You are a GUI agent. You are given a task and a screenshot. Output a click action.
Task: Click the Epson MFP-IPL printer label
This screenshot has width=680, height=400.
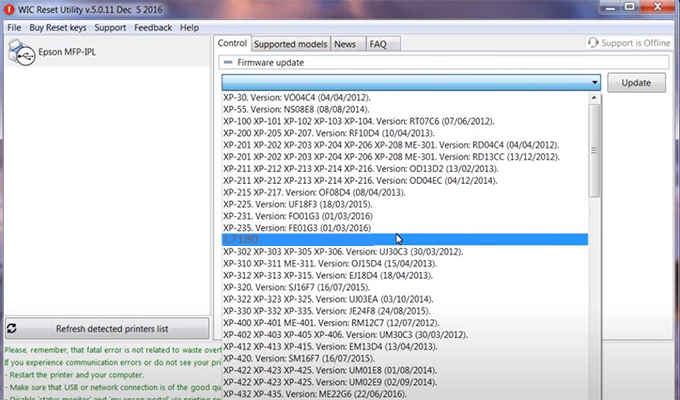(67, 52)
